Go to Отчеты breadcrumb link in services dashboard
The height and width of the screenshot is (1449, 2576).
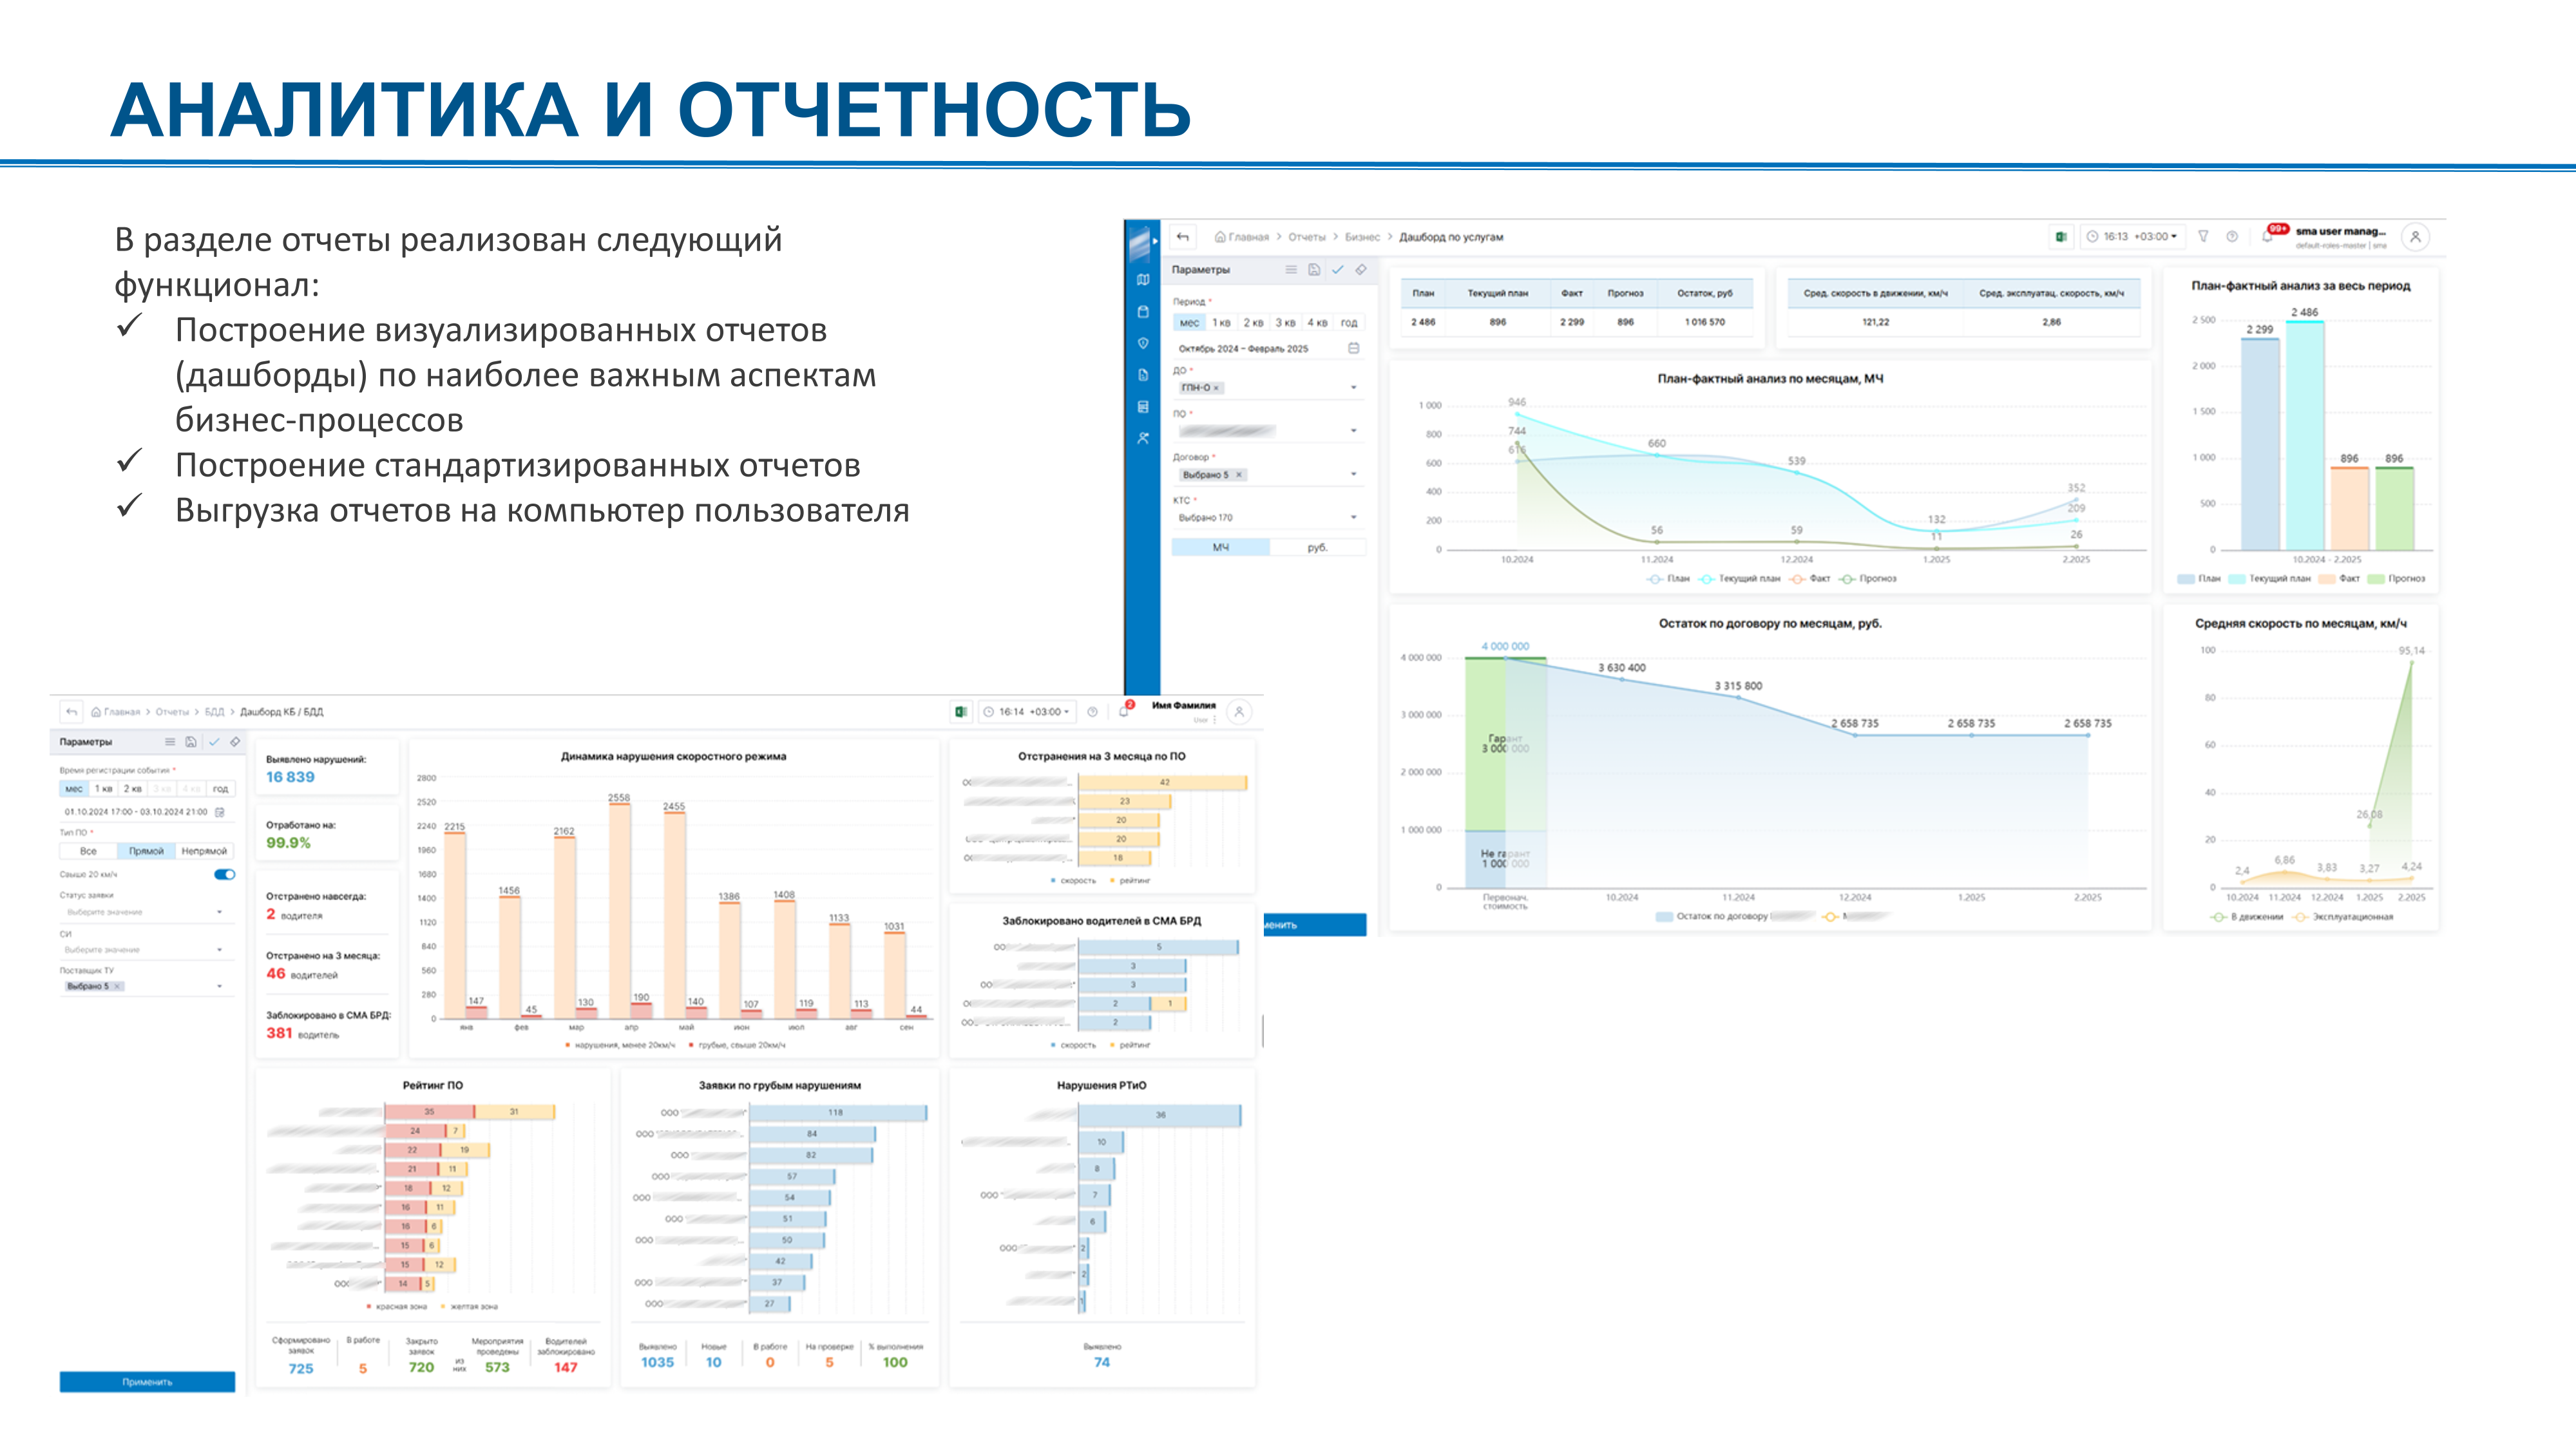(x=1306, y=238)
